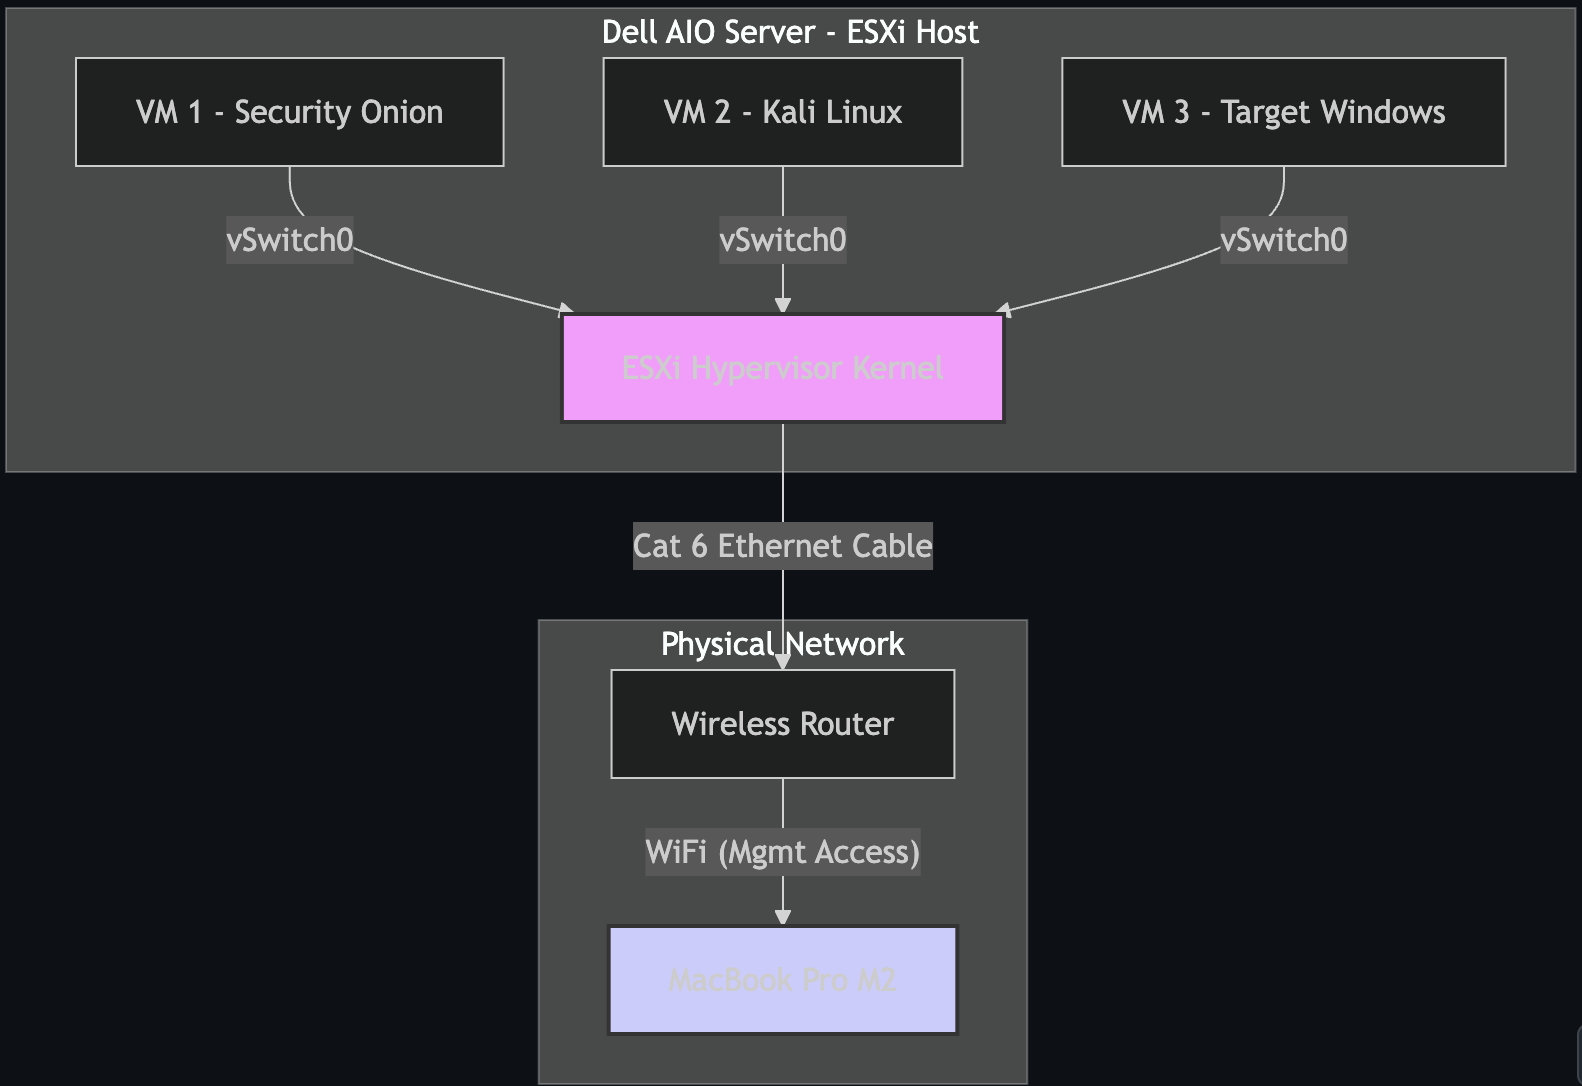Image resolution: width=1582 pixels, height=1086 pixels.
Task: Click the arrowhead pointing into MacBook Pro M2
Action: (x=782, y=916)
